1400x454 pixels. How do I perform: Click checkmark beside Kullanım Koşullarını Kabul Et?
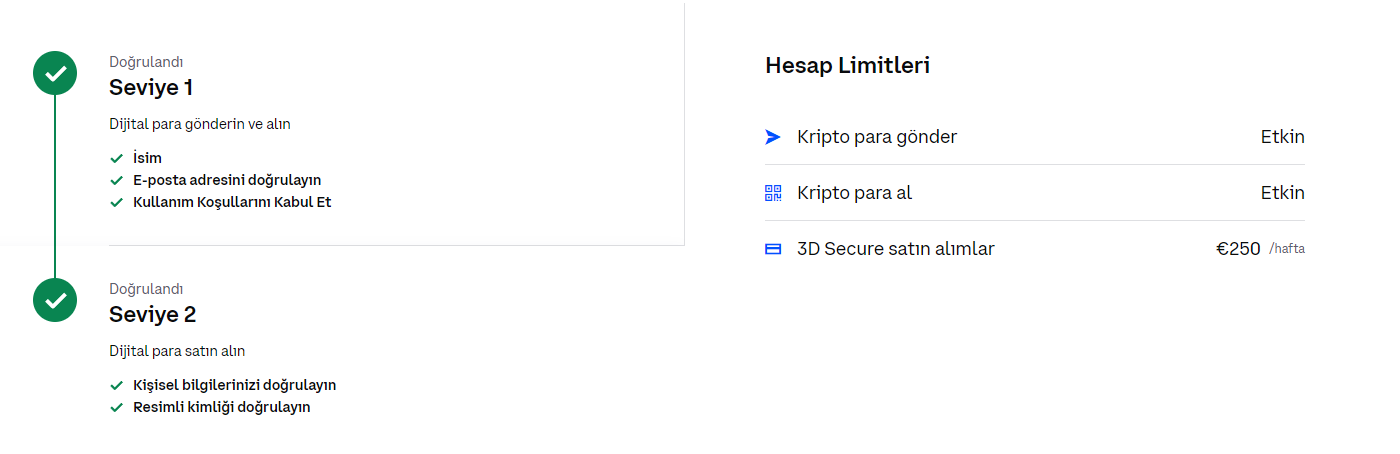coord(117,202)
